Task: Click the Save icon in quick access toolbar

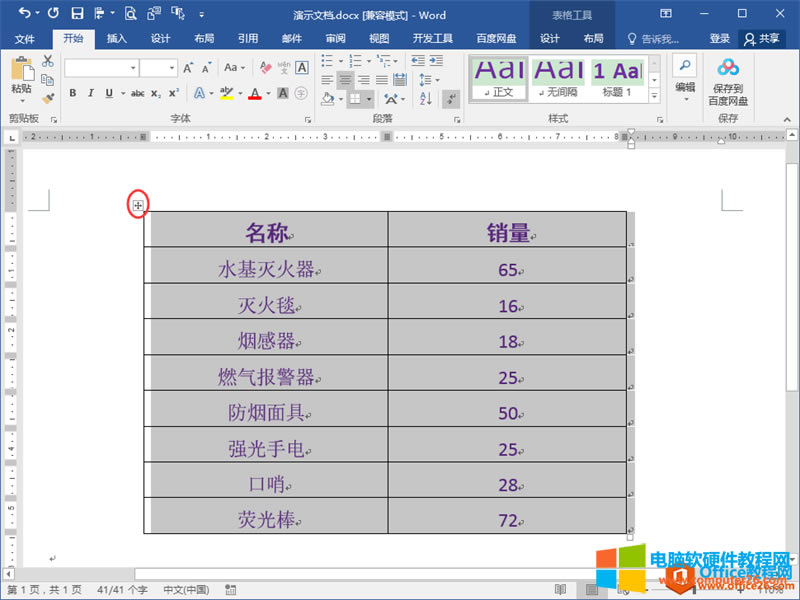Action: pyautogui.click(x=77, y=14)
